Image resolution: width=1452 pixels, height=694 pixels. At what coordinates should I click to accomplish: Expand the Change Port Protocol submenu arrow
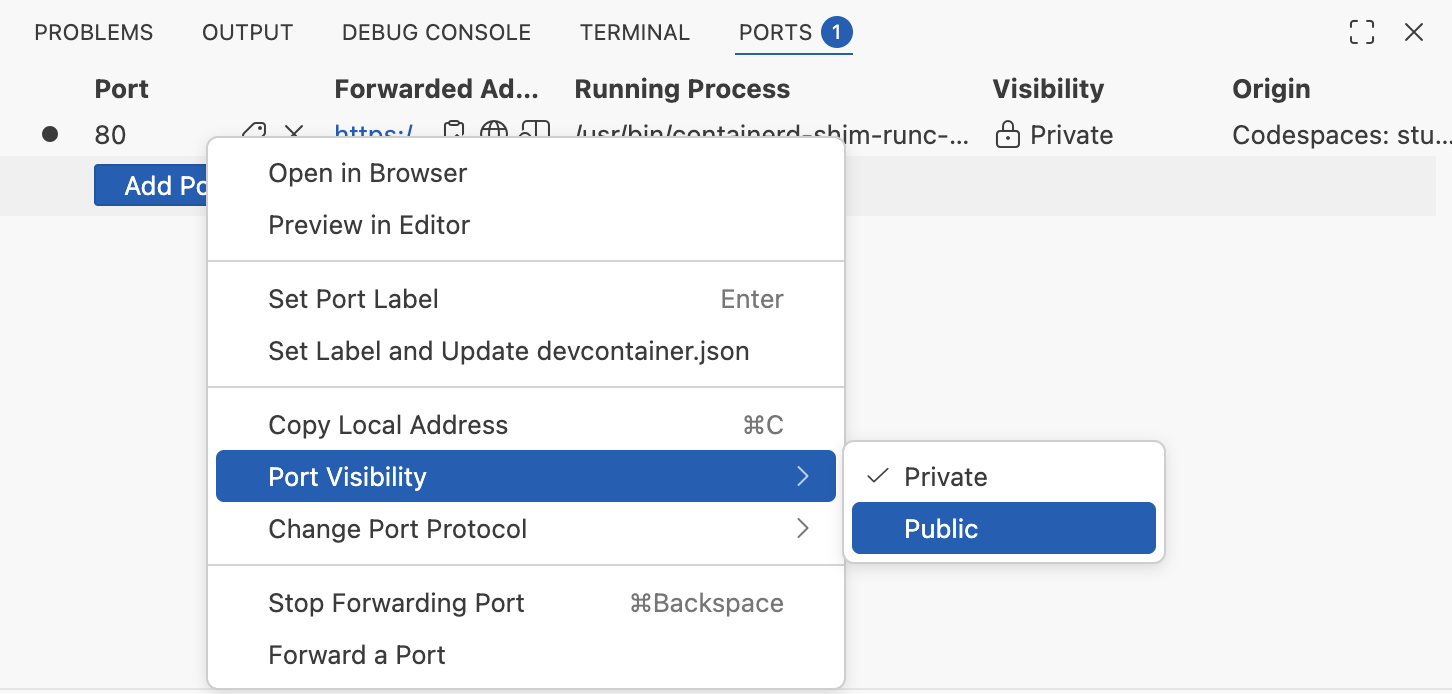click(x=802, y=529)
